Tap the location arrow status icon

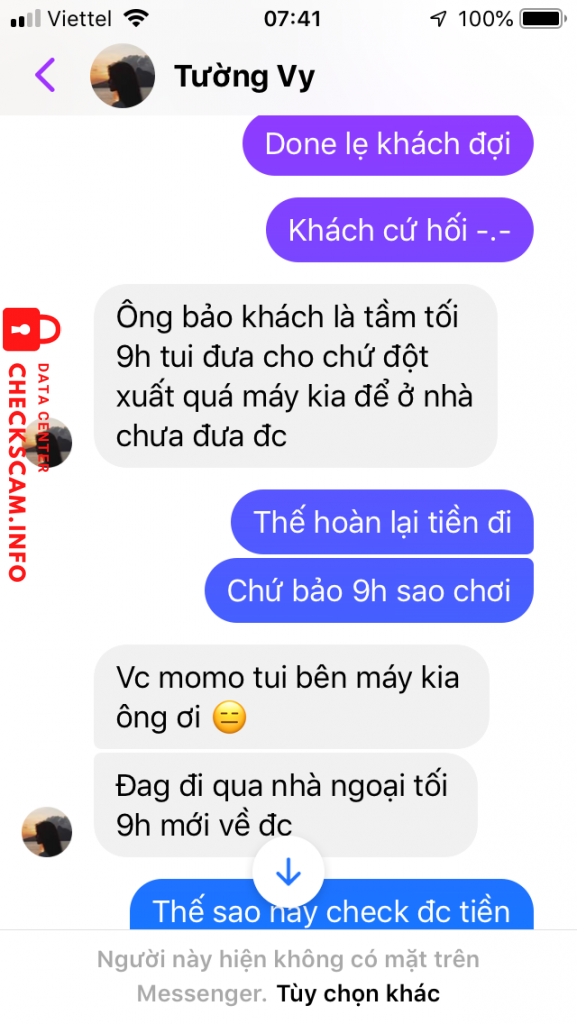tap(438, 20)
